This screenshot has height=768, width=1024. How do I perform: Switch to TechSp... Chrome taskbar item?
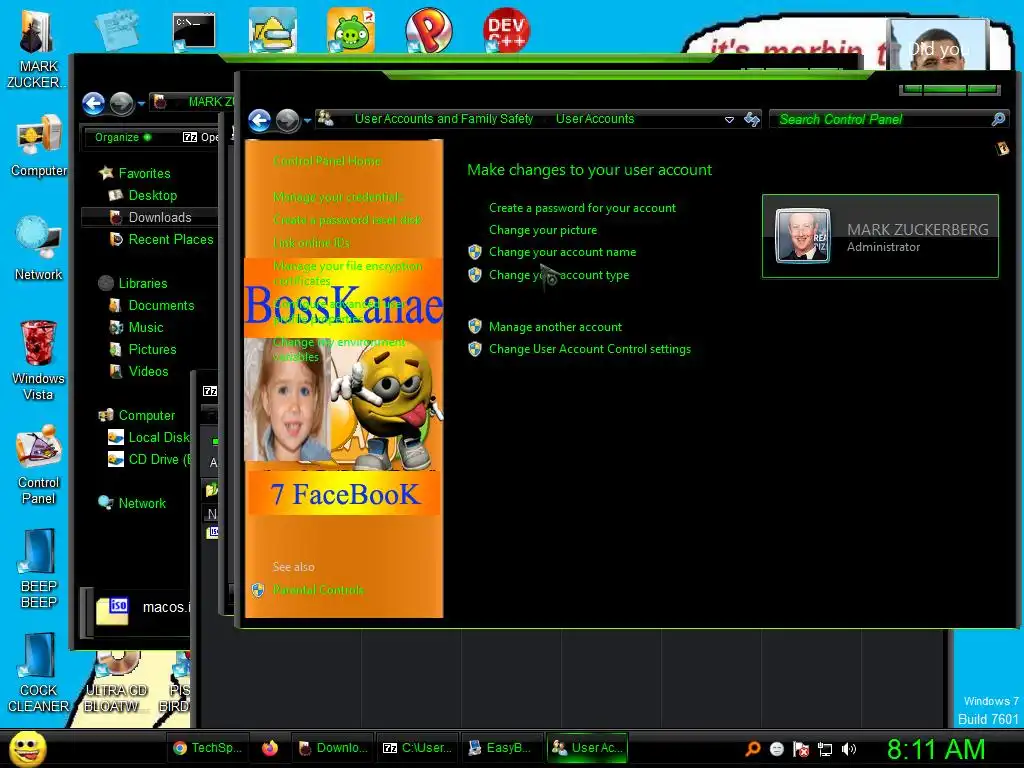tap(208, 748)
